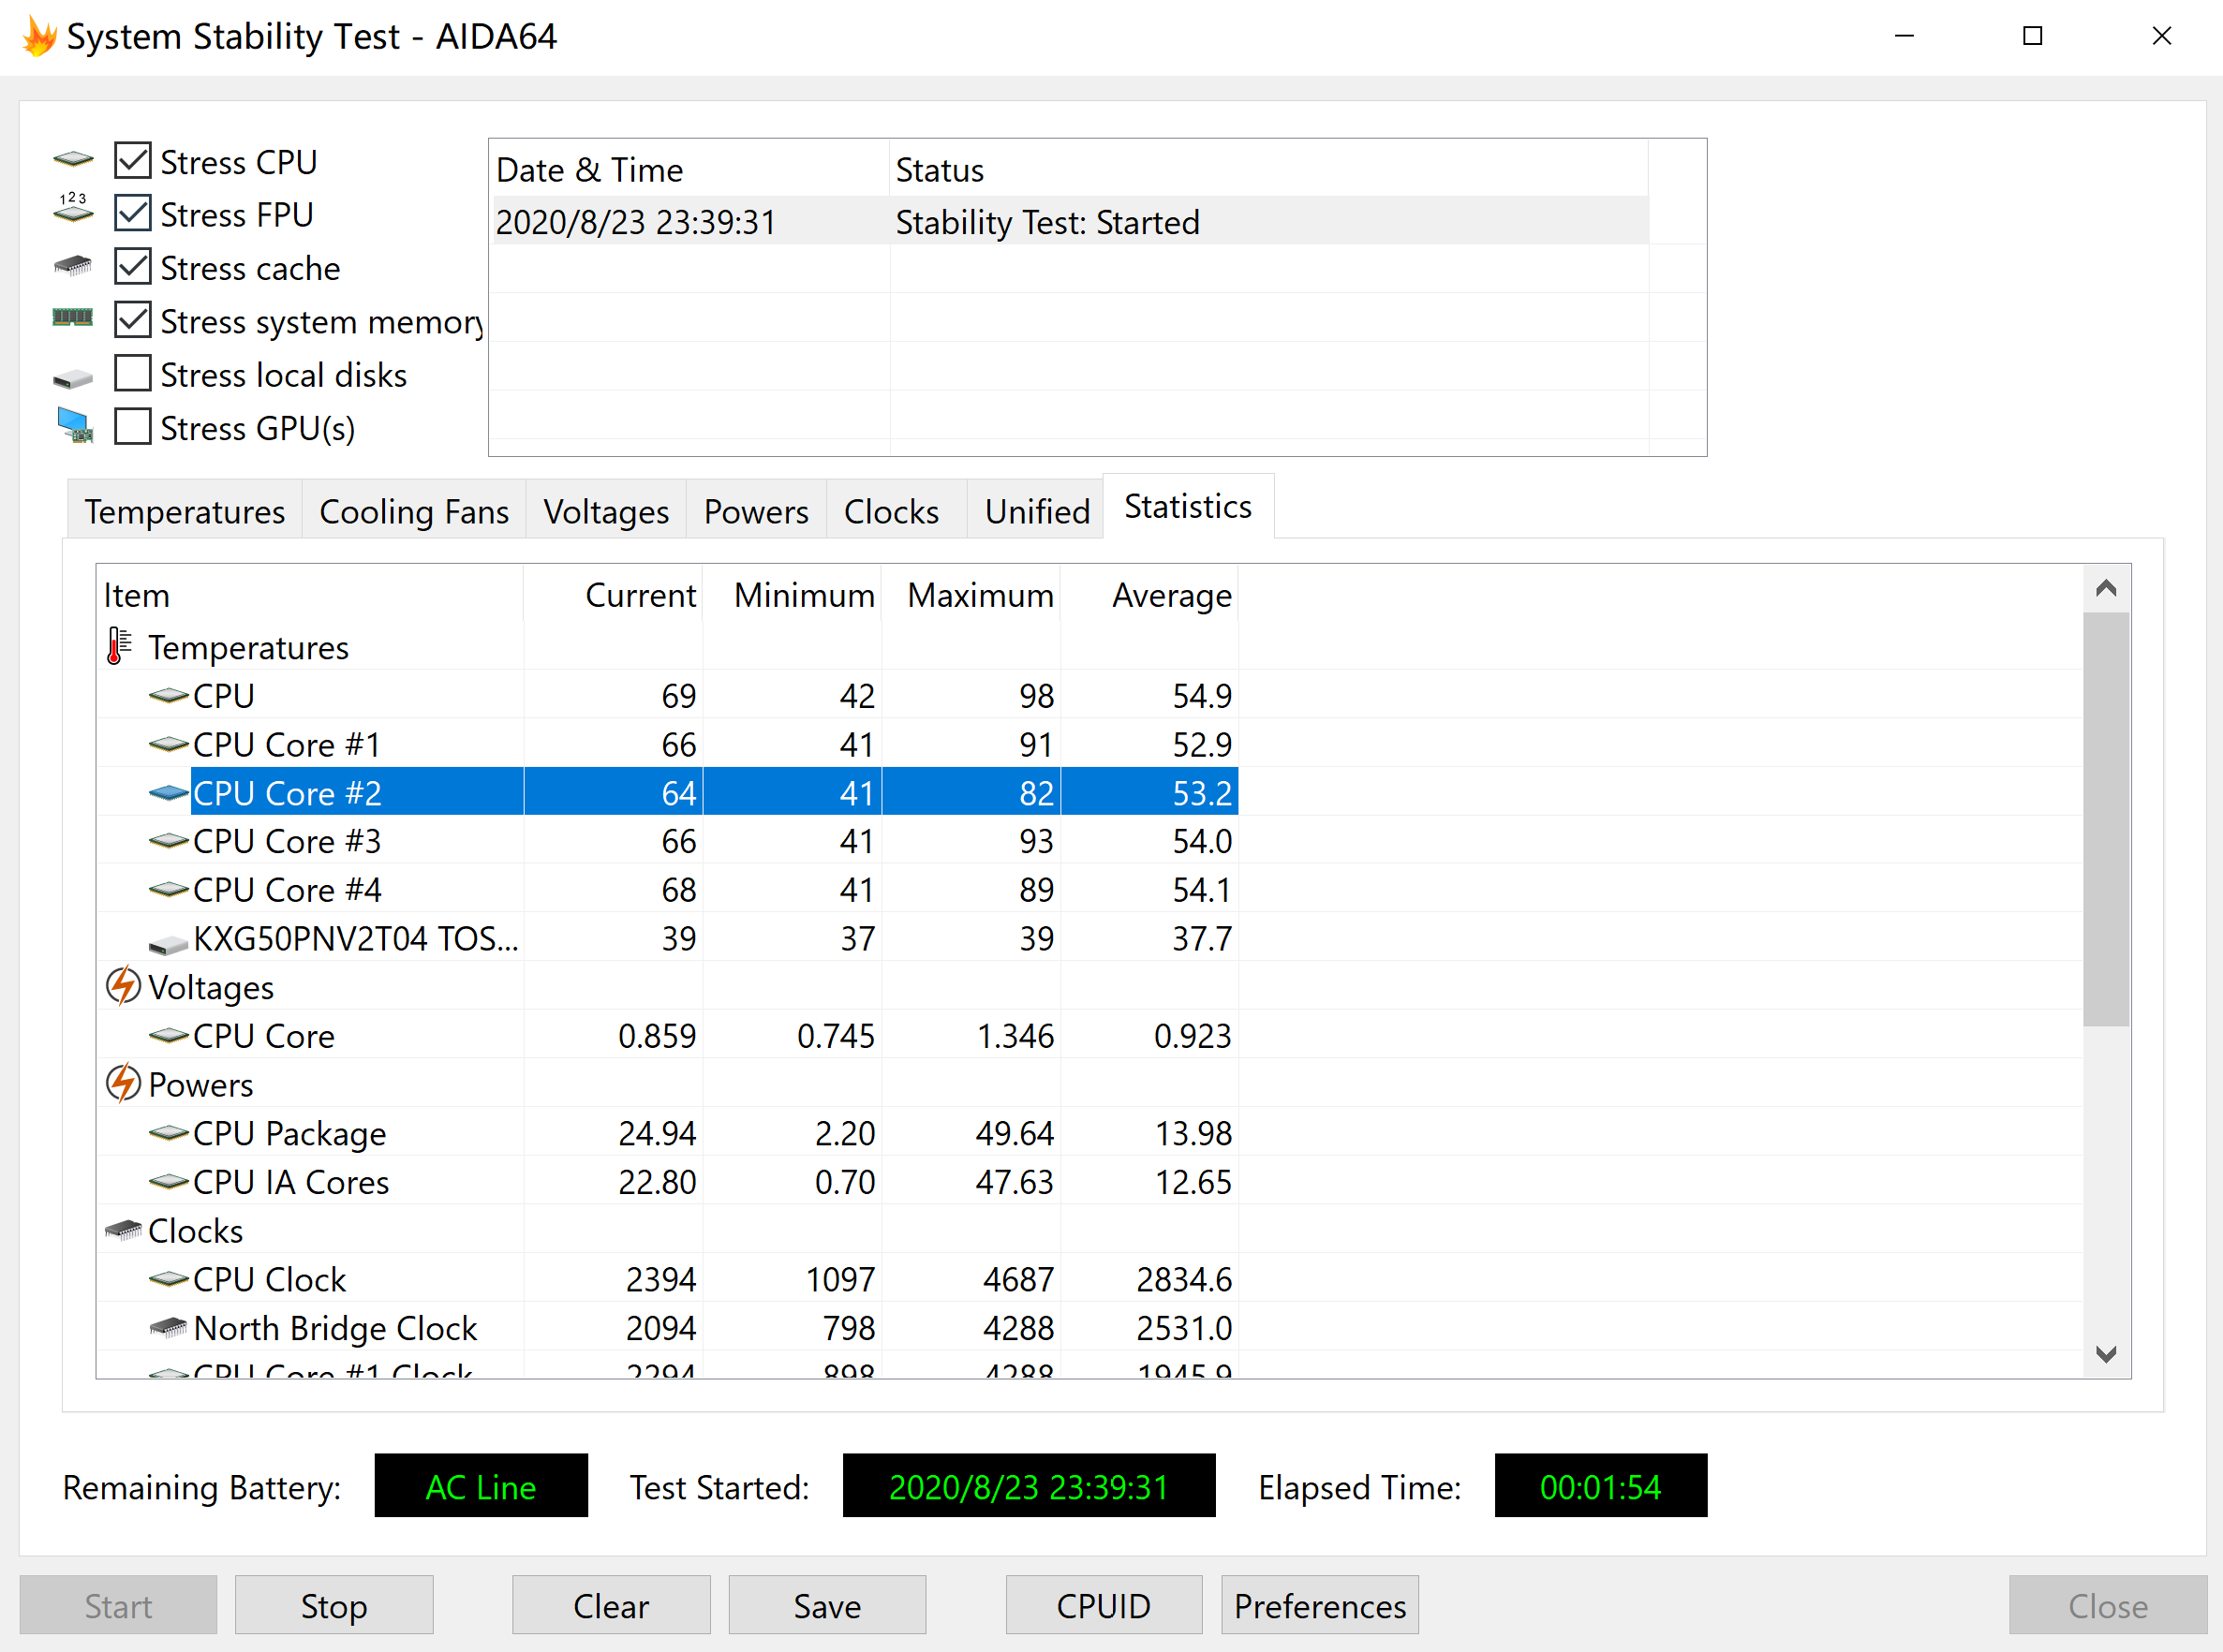Click the Maximum column header
2223x1652 pixels.
[x=971, y=595]
